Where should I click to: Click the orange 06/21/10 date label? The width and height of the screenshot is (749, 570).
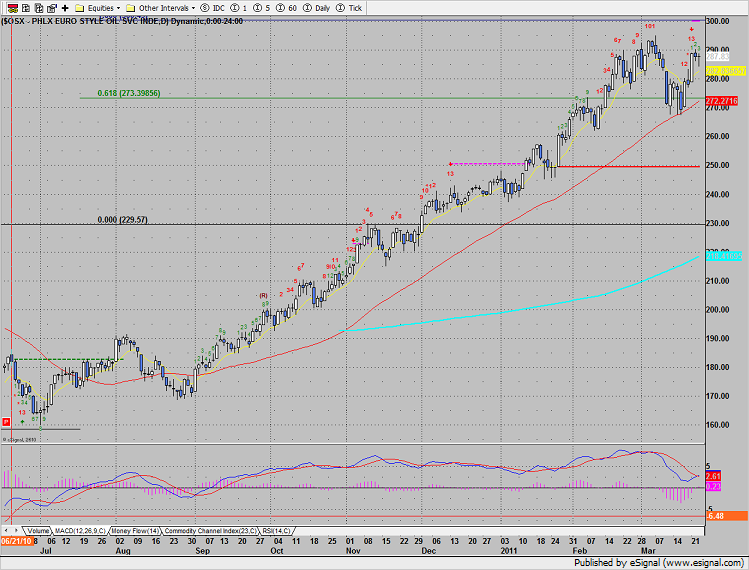[16, 541]
